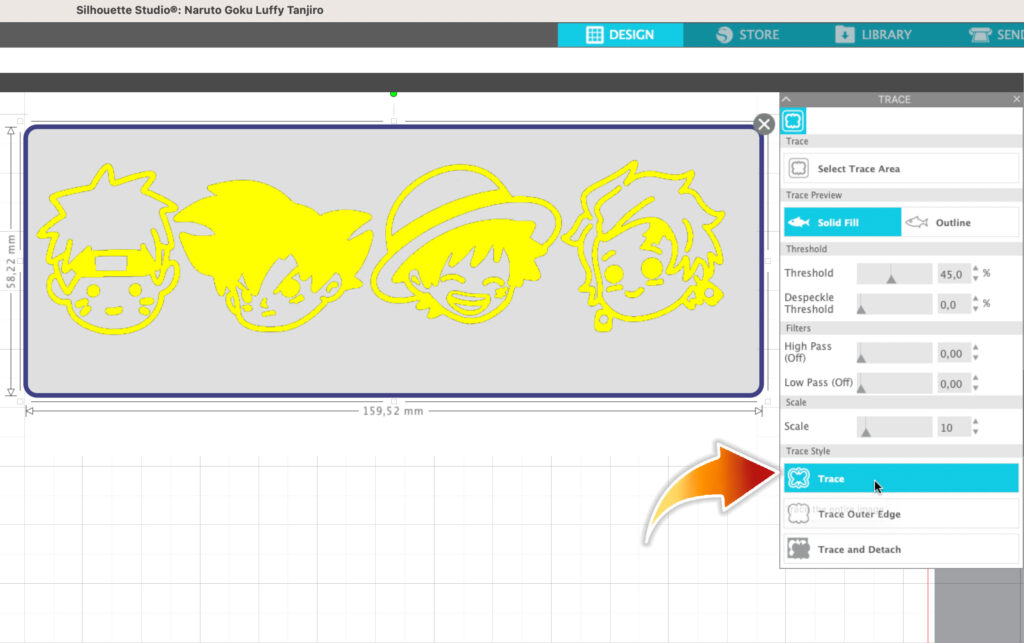
Task: Click the Threshold value field
Action: coord(951,274)
